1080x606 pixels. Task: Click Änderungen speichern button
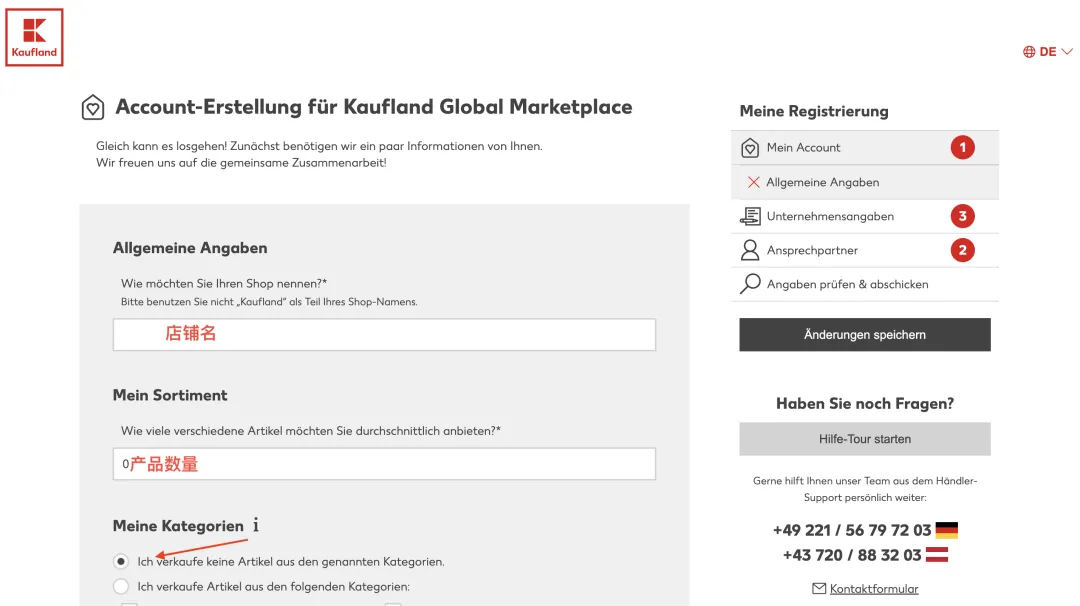point(865,335)
